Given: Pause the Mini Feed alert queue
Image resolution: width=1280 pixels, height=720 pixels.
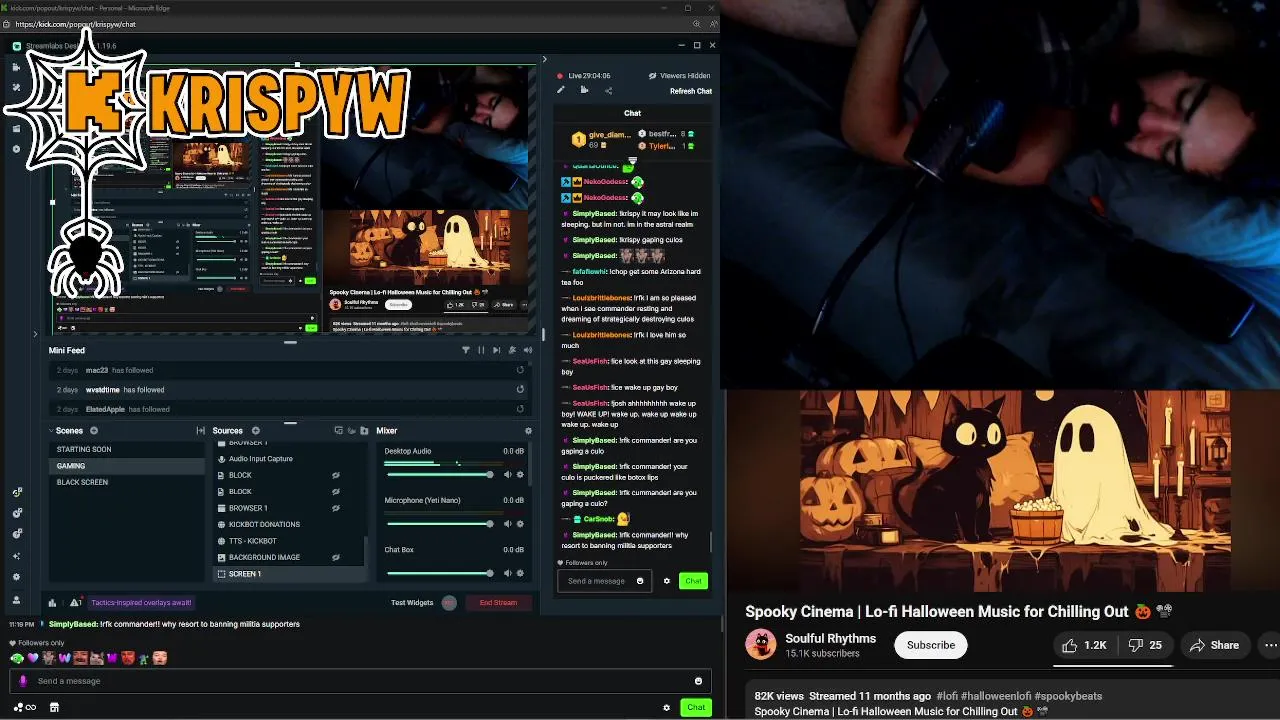Looking at the screenshot, I should pos(481,350).
